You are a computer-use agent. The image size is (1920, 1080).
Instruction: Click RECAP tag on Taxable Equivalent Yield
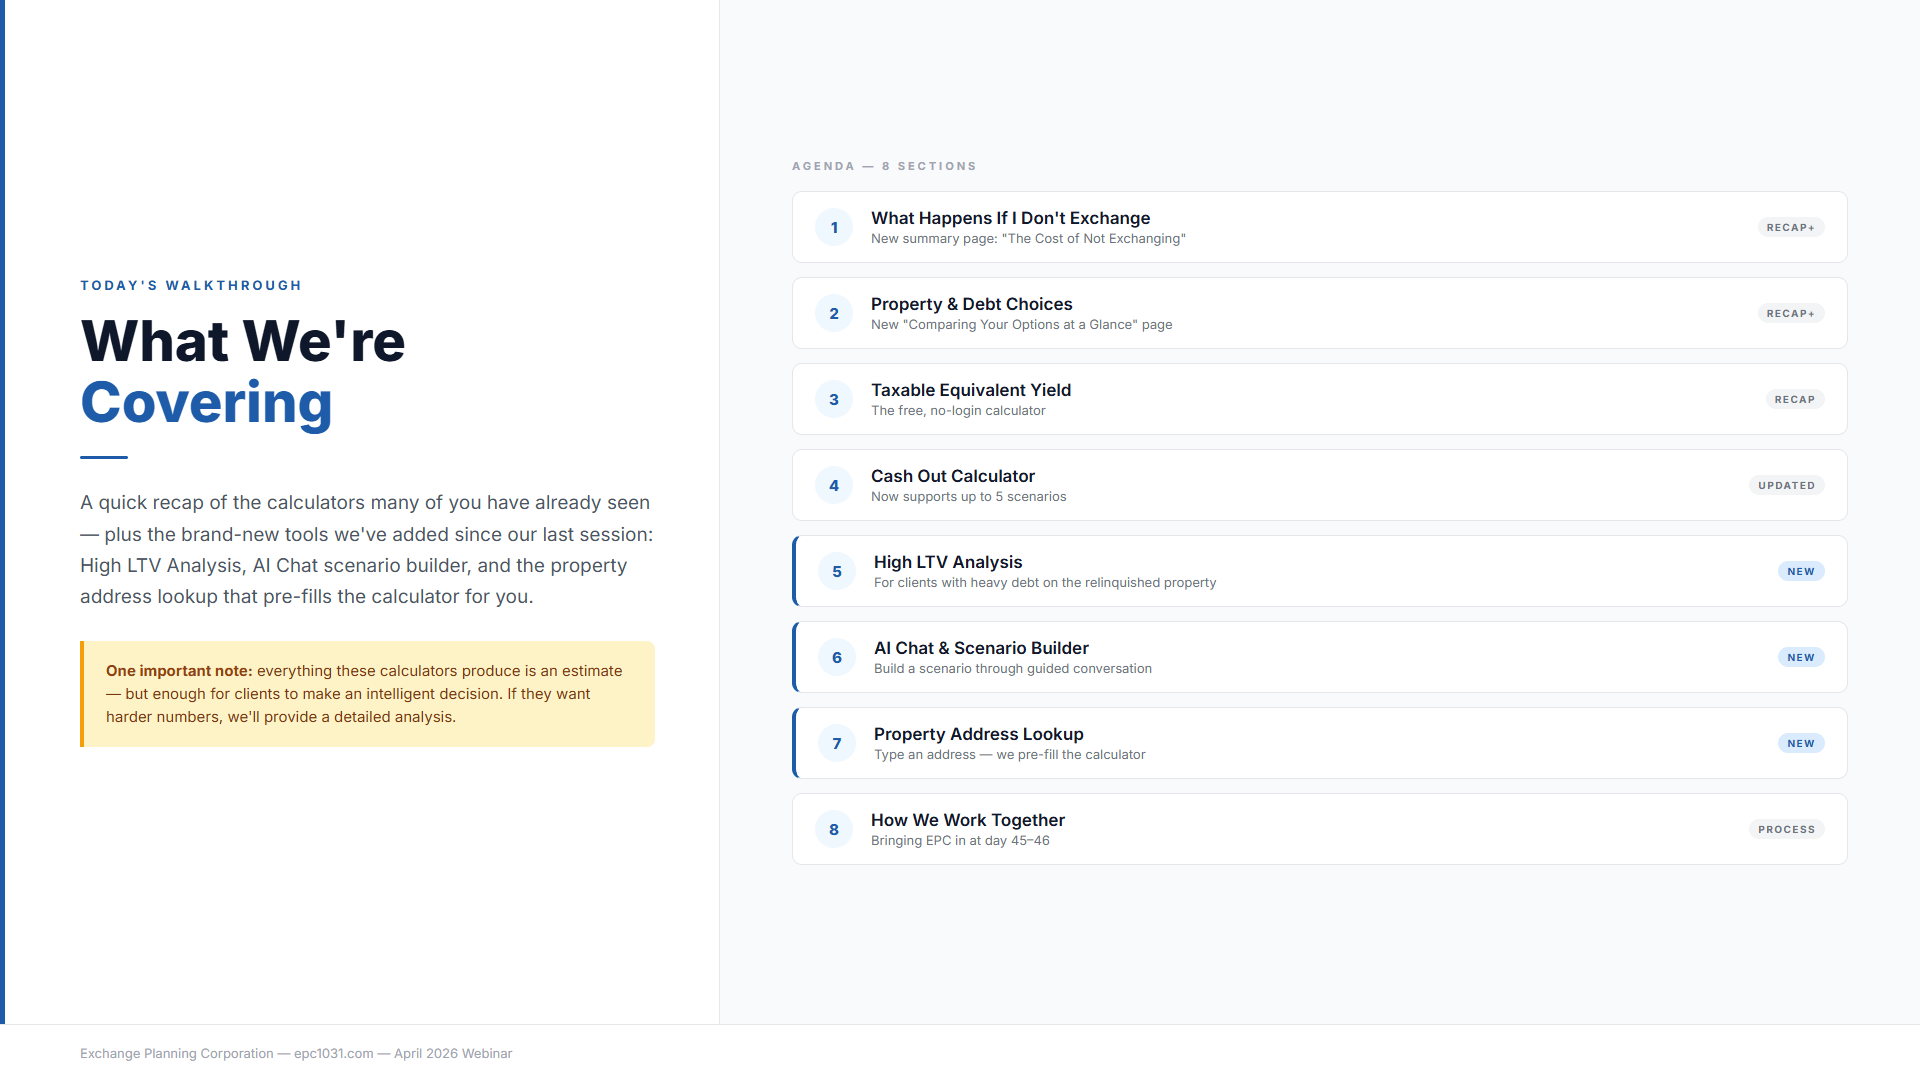1795,399
